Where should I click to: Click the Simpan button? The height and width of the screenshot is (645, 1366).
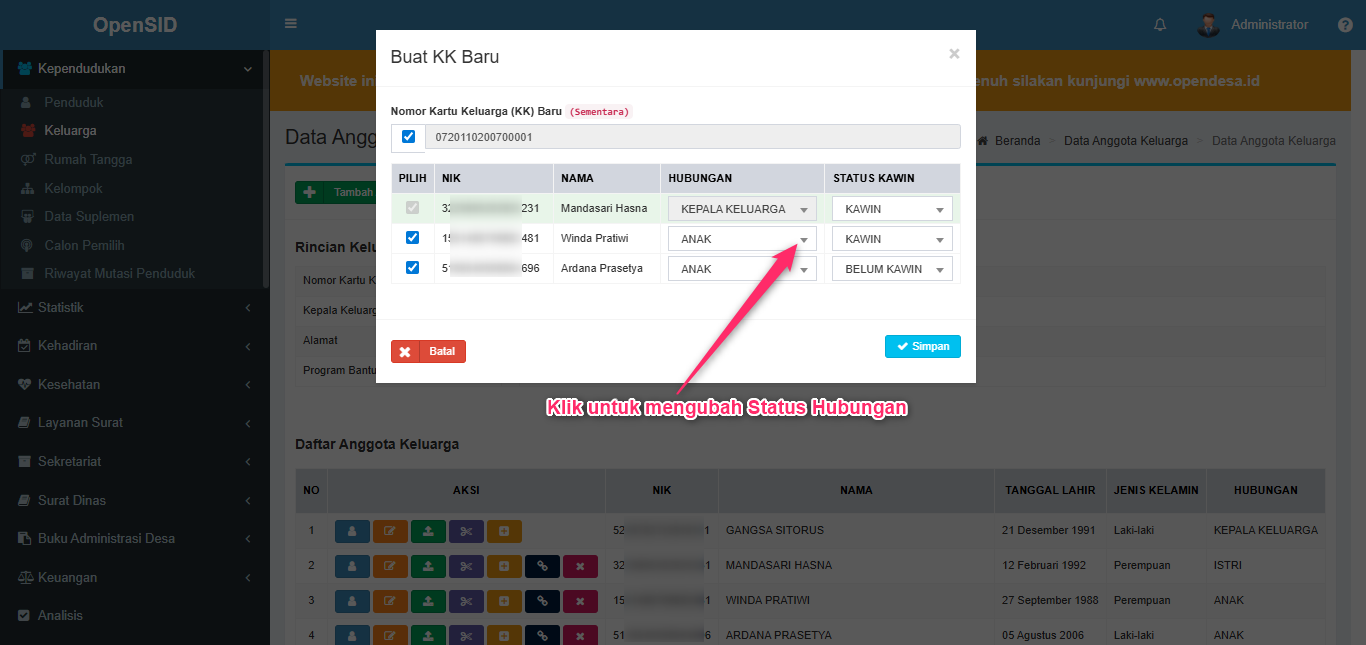tap(922, 346)
